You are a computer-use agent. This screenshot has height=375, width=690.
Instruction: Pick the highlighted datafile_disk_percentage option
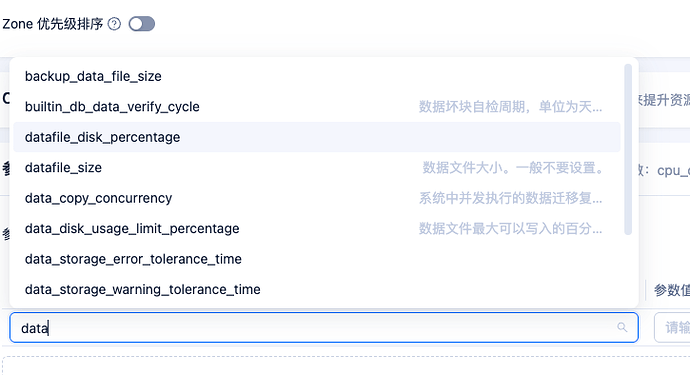pyautogui.click(x=317, y=137)
